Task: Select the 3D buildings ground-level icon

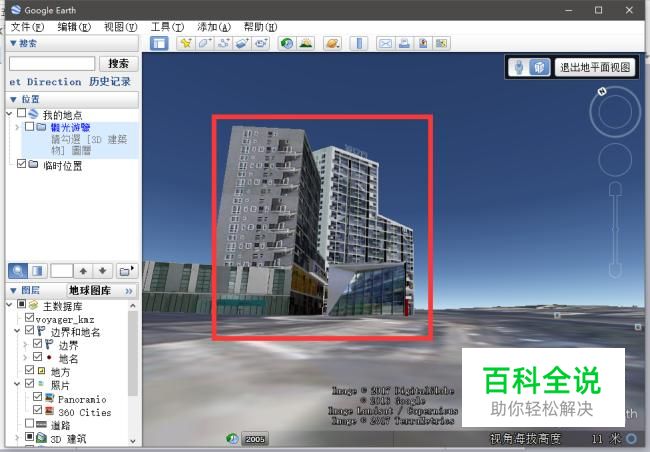Action: [539, 67]
